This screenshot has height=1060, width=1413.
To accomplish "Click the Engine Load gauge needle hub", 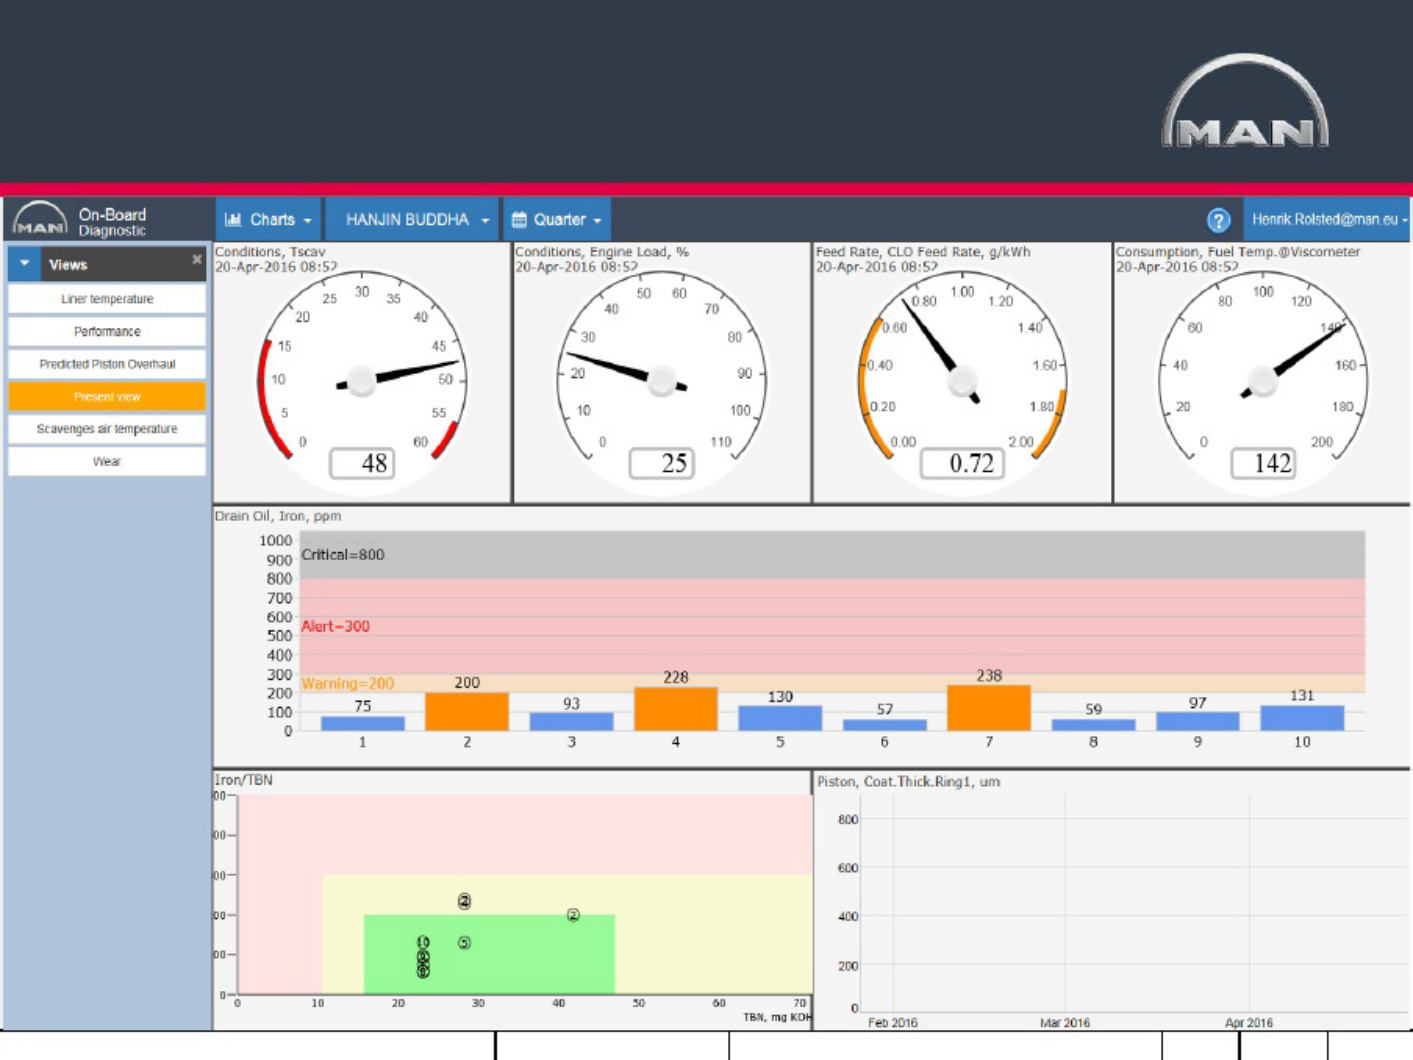I will coord(662,381).
